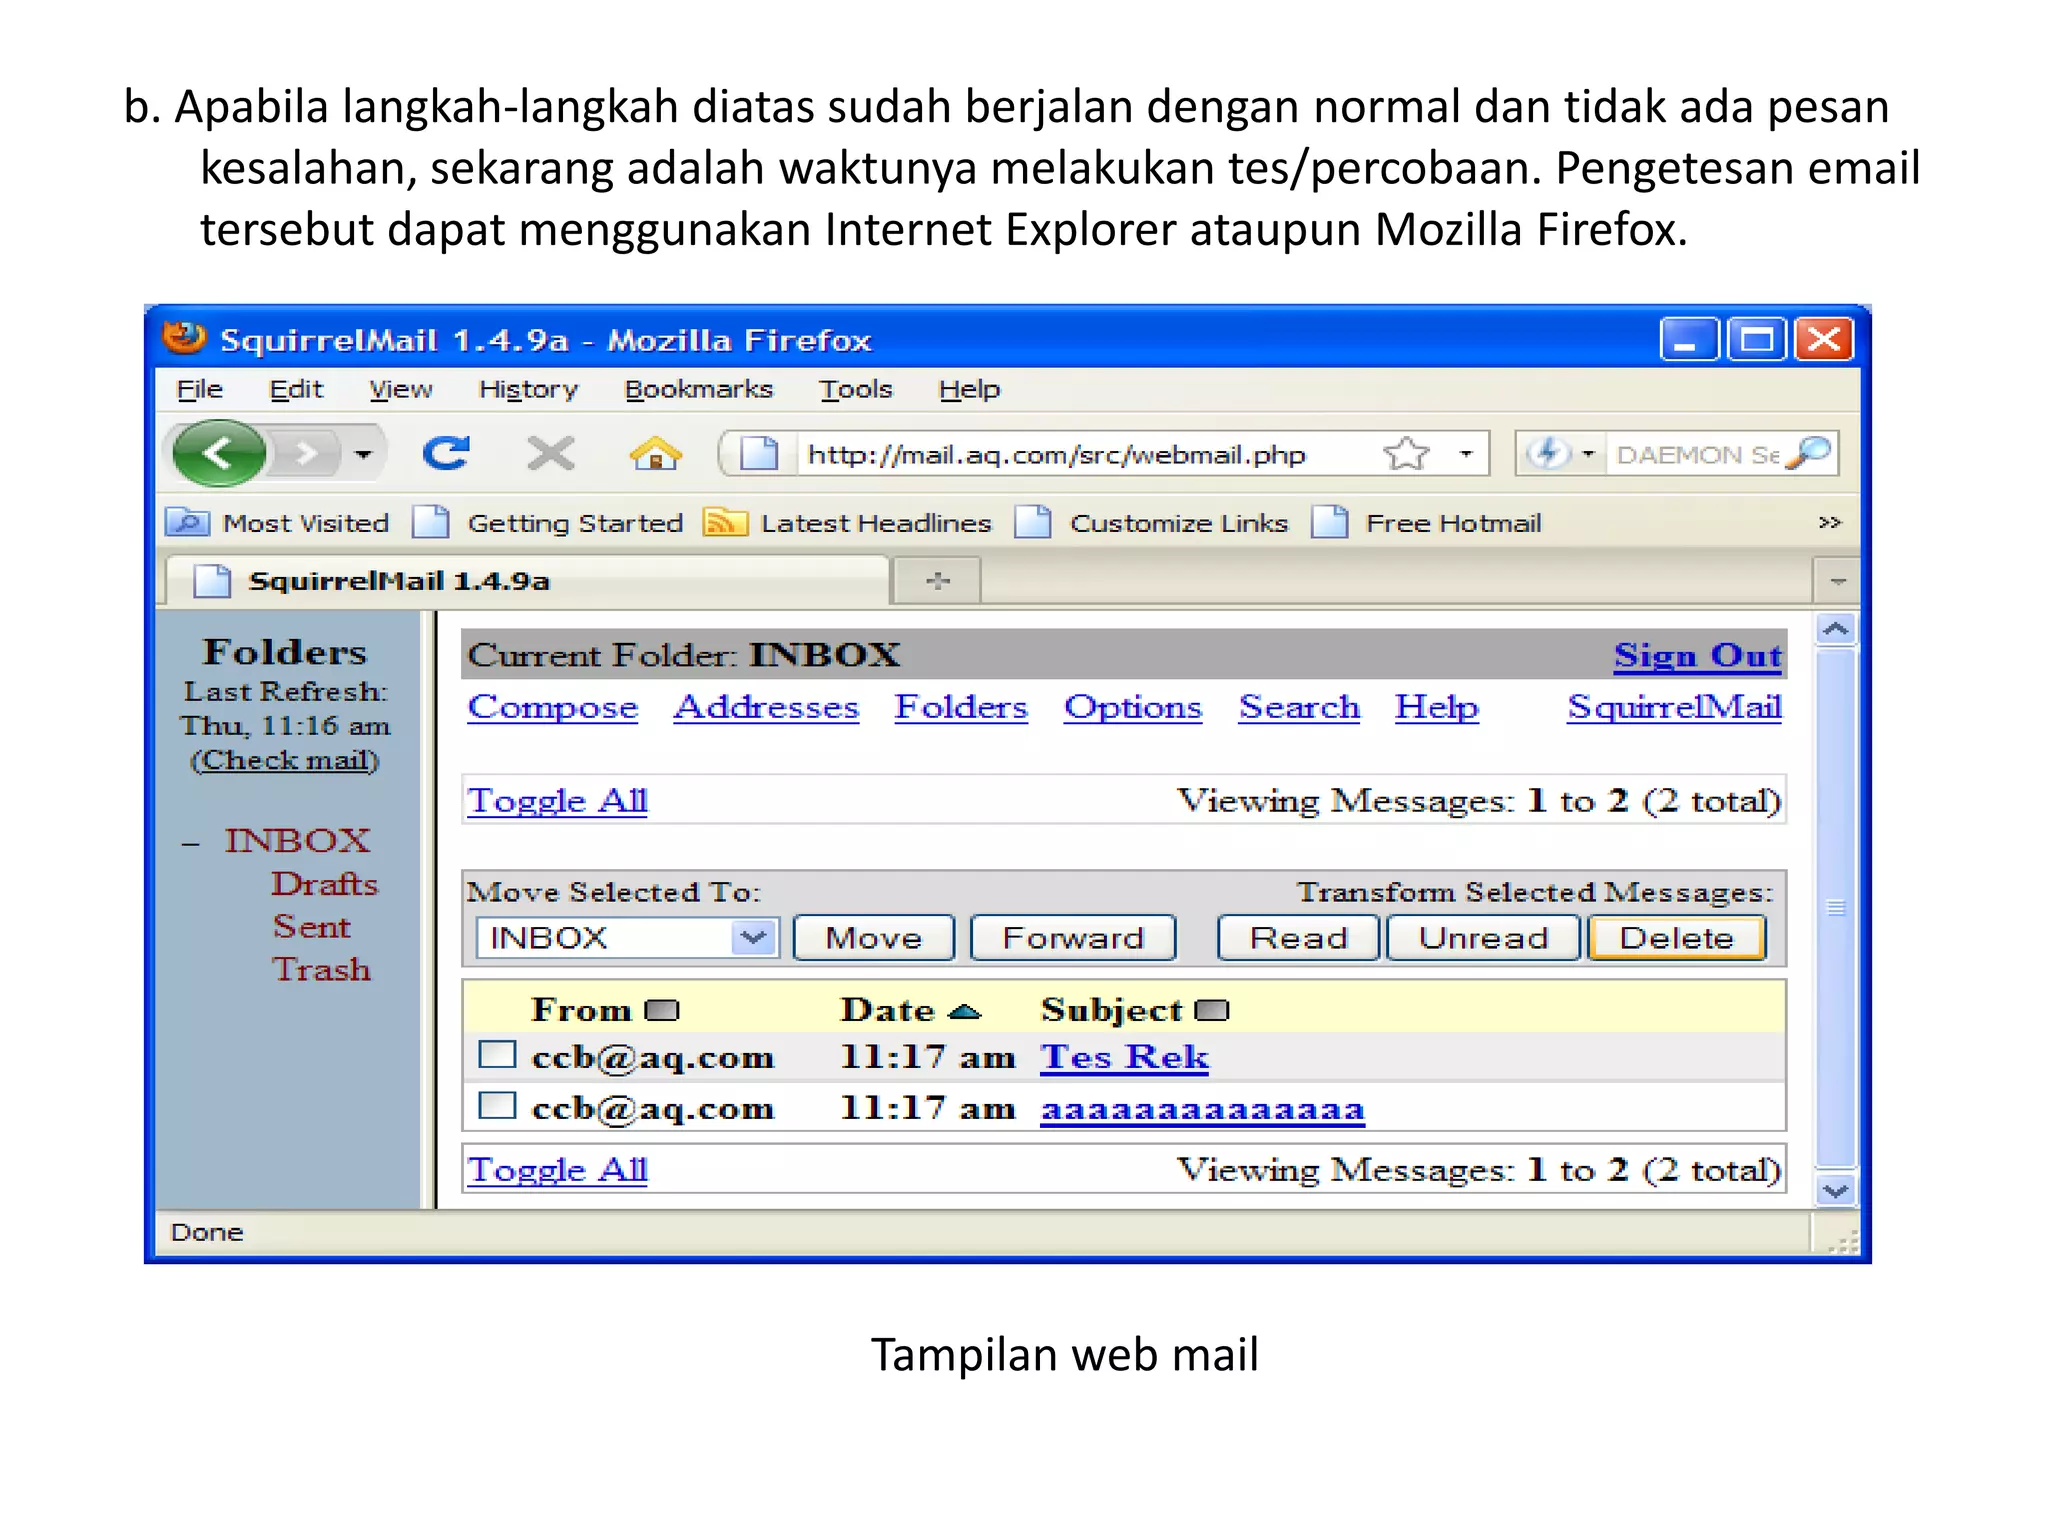Click the SquirrelMail link
Image resolution: width=2048 pixels, height=1536 pixels.
pos(1674,707)
